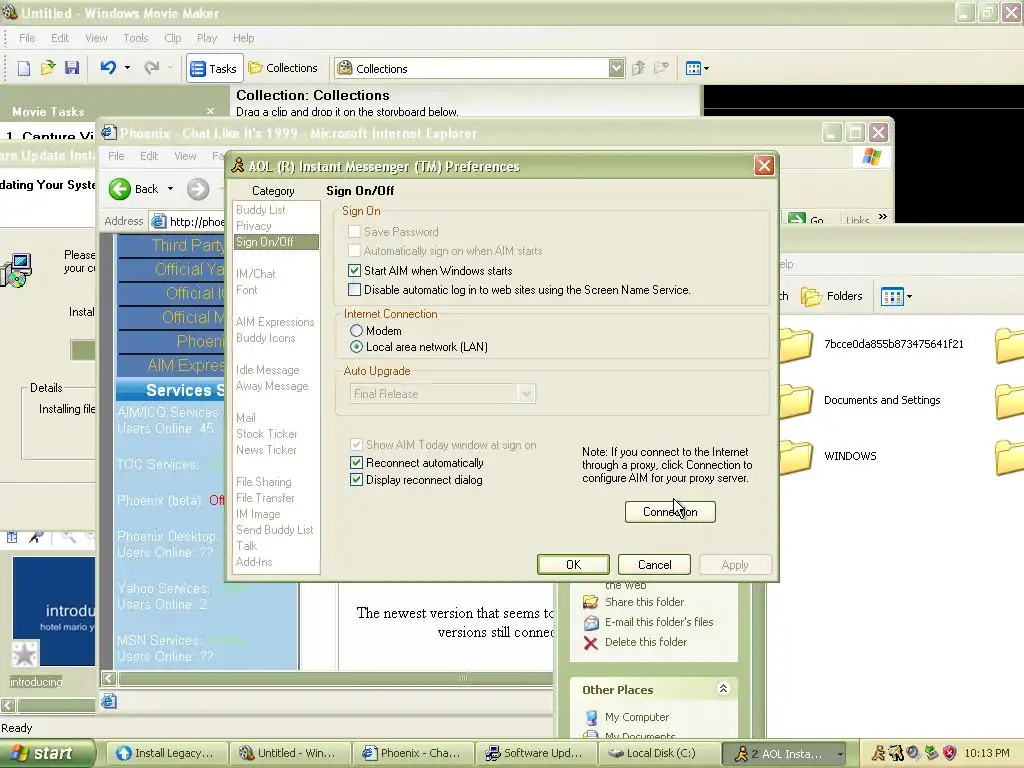Open folder 7bcce0da855b873475641f21
Image resolution: width=1024 pixels, height=768 pixels.
point(893,344)
